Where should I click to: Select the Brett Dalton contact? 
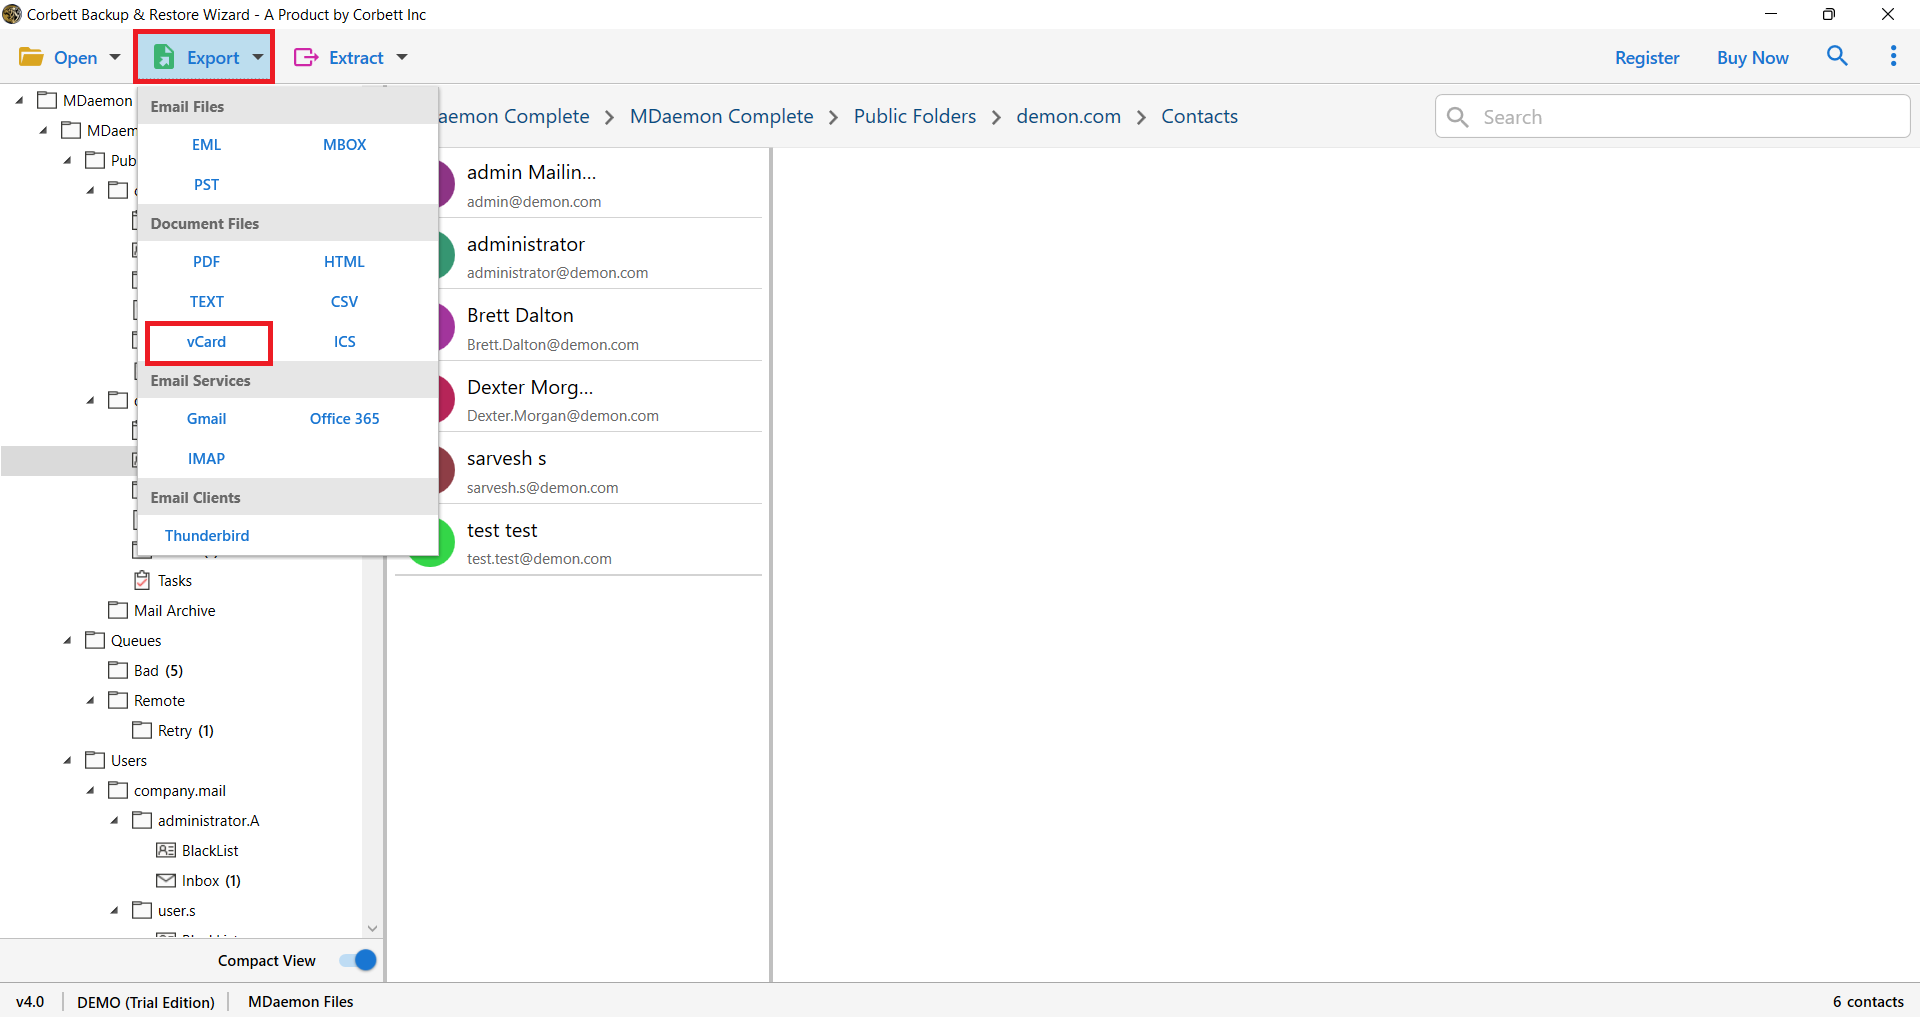click(580, 328)
